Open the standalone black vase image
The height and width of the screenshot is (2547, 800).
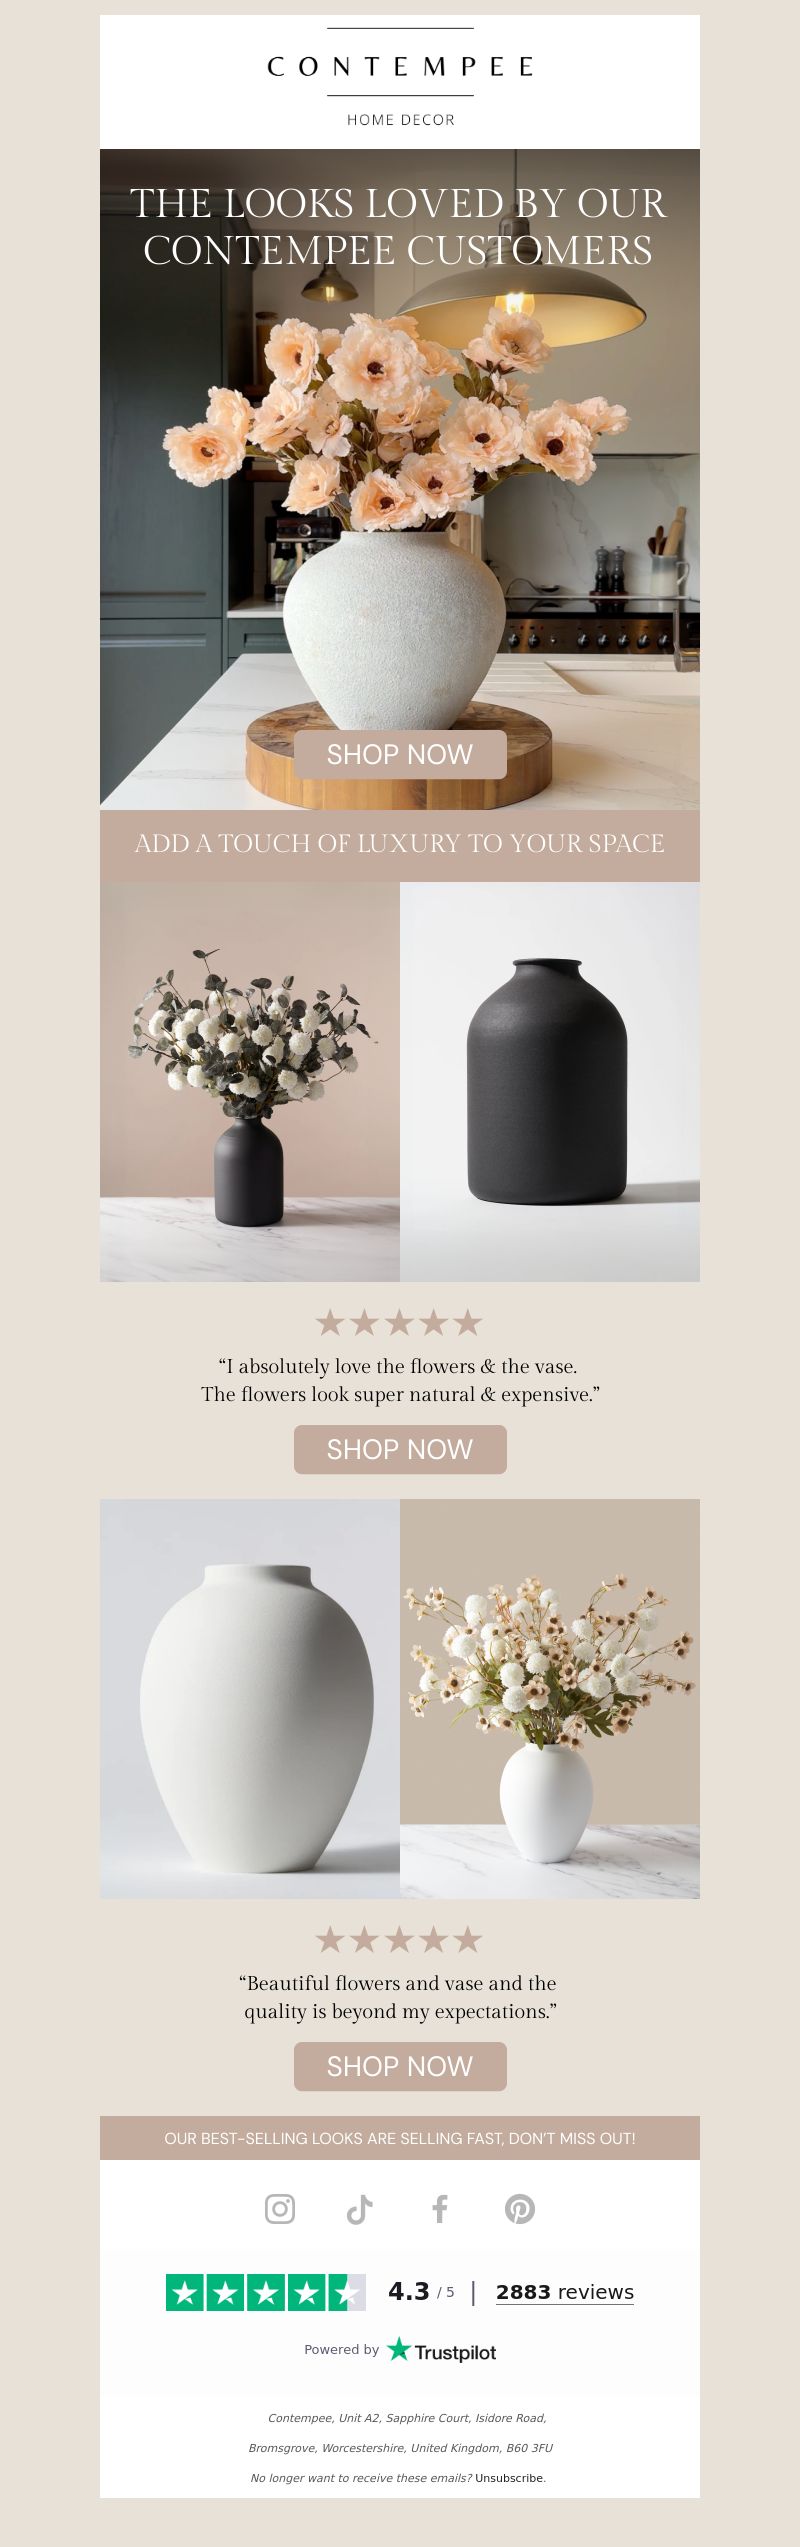(550, 1081)
